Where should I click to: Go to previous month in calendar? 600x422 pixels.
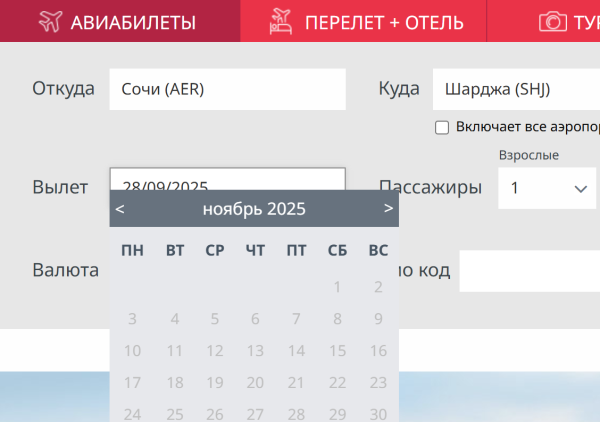point(120,209)
